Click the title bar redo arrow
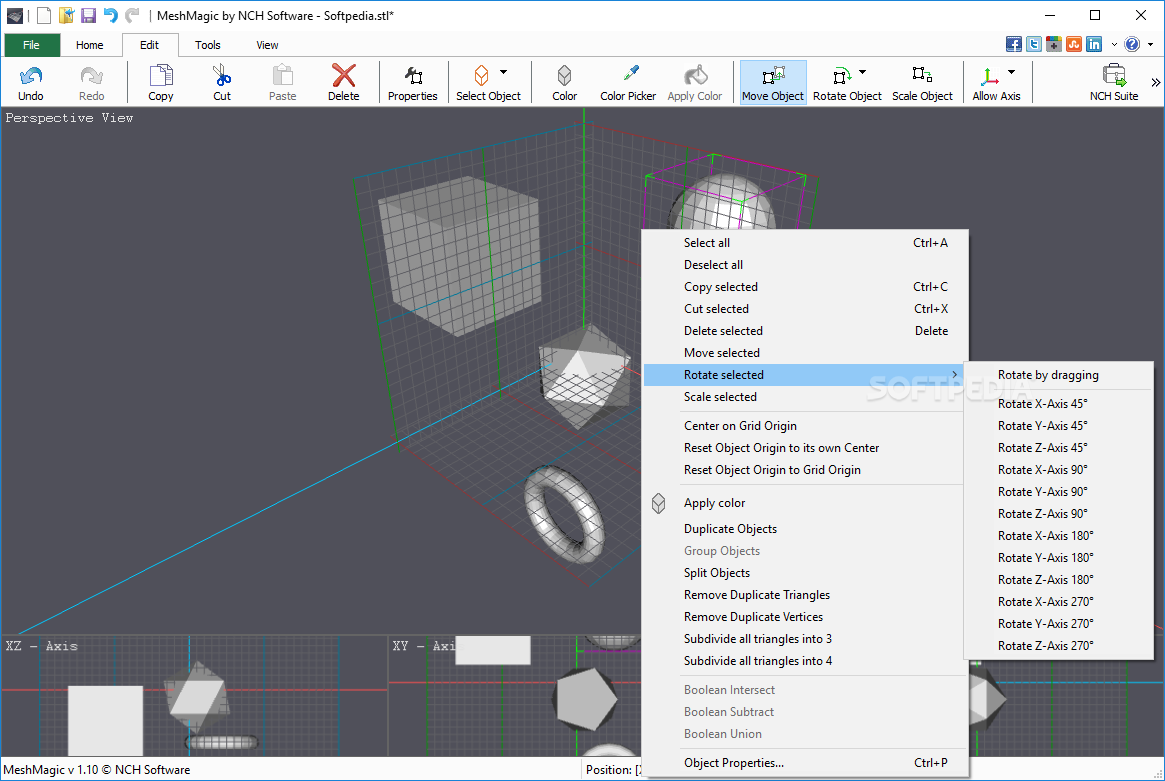Viewport: 1165px width, 781px height. [132, 15]
